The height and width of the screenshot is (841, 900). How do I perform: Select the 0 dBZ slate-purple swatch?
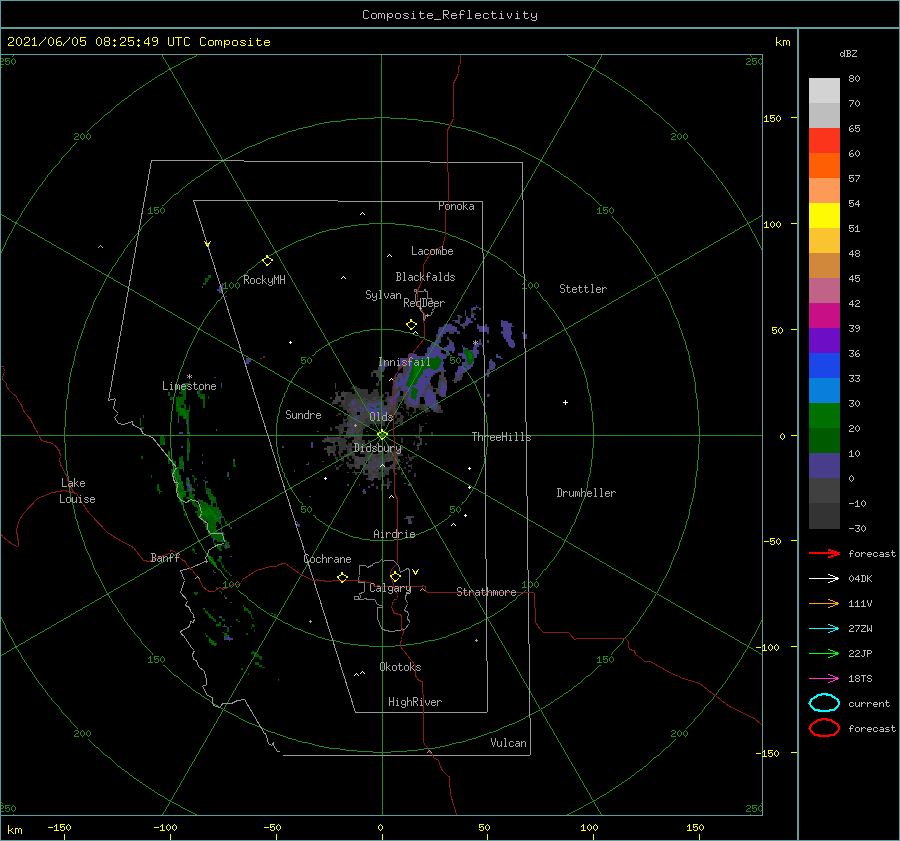tap(824, 466)
